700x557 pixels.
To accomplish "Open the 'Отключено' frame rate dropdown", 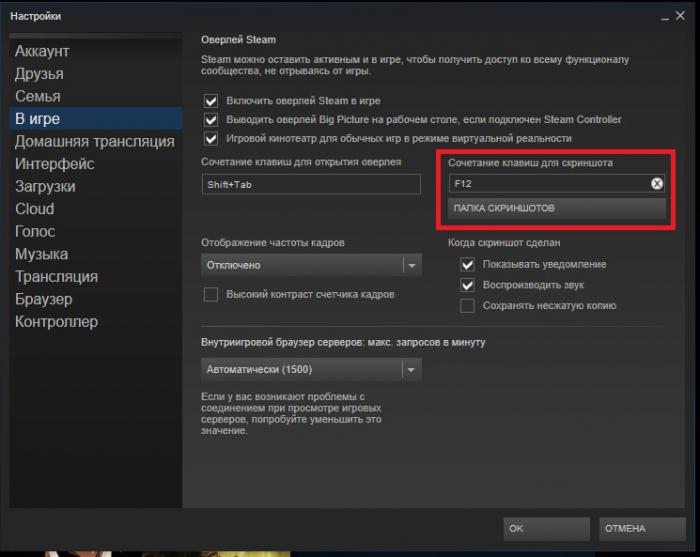I will pos(311,265).
